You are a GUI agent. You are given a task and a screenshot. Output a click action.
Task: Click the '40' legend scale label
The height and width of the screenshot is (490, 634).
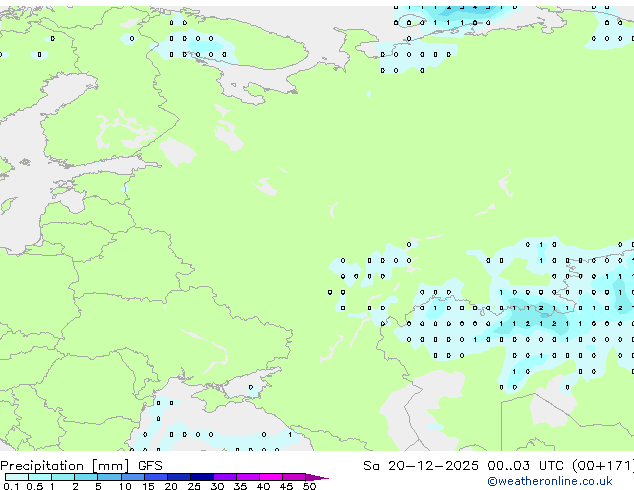tap(263, 486)
